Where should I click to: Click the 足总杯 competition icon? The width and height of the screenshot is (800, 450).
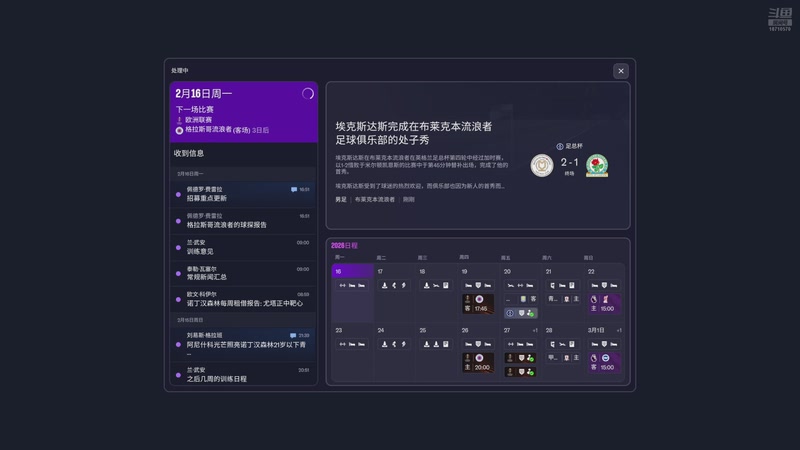[560, 146]
